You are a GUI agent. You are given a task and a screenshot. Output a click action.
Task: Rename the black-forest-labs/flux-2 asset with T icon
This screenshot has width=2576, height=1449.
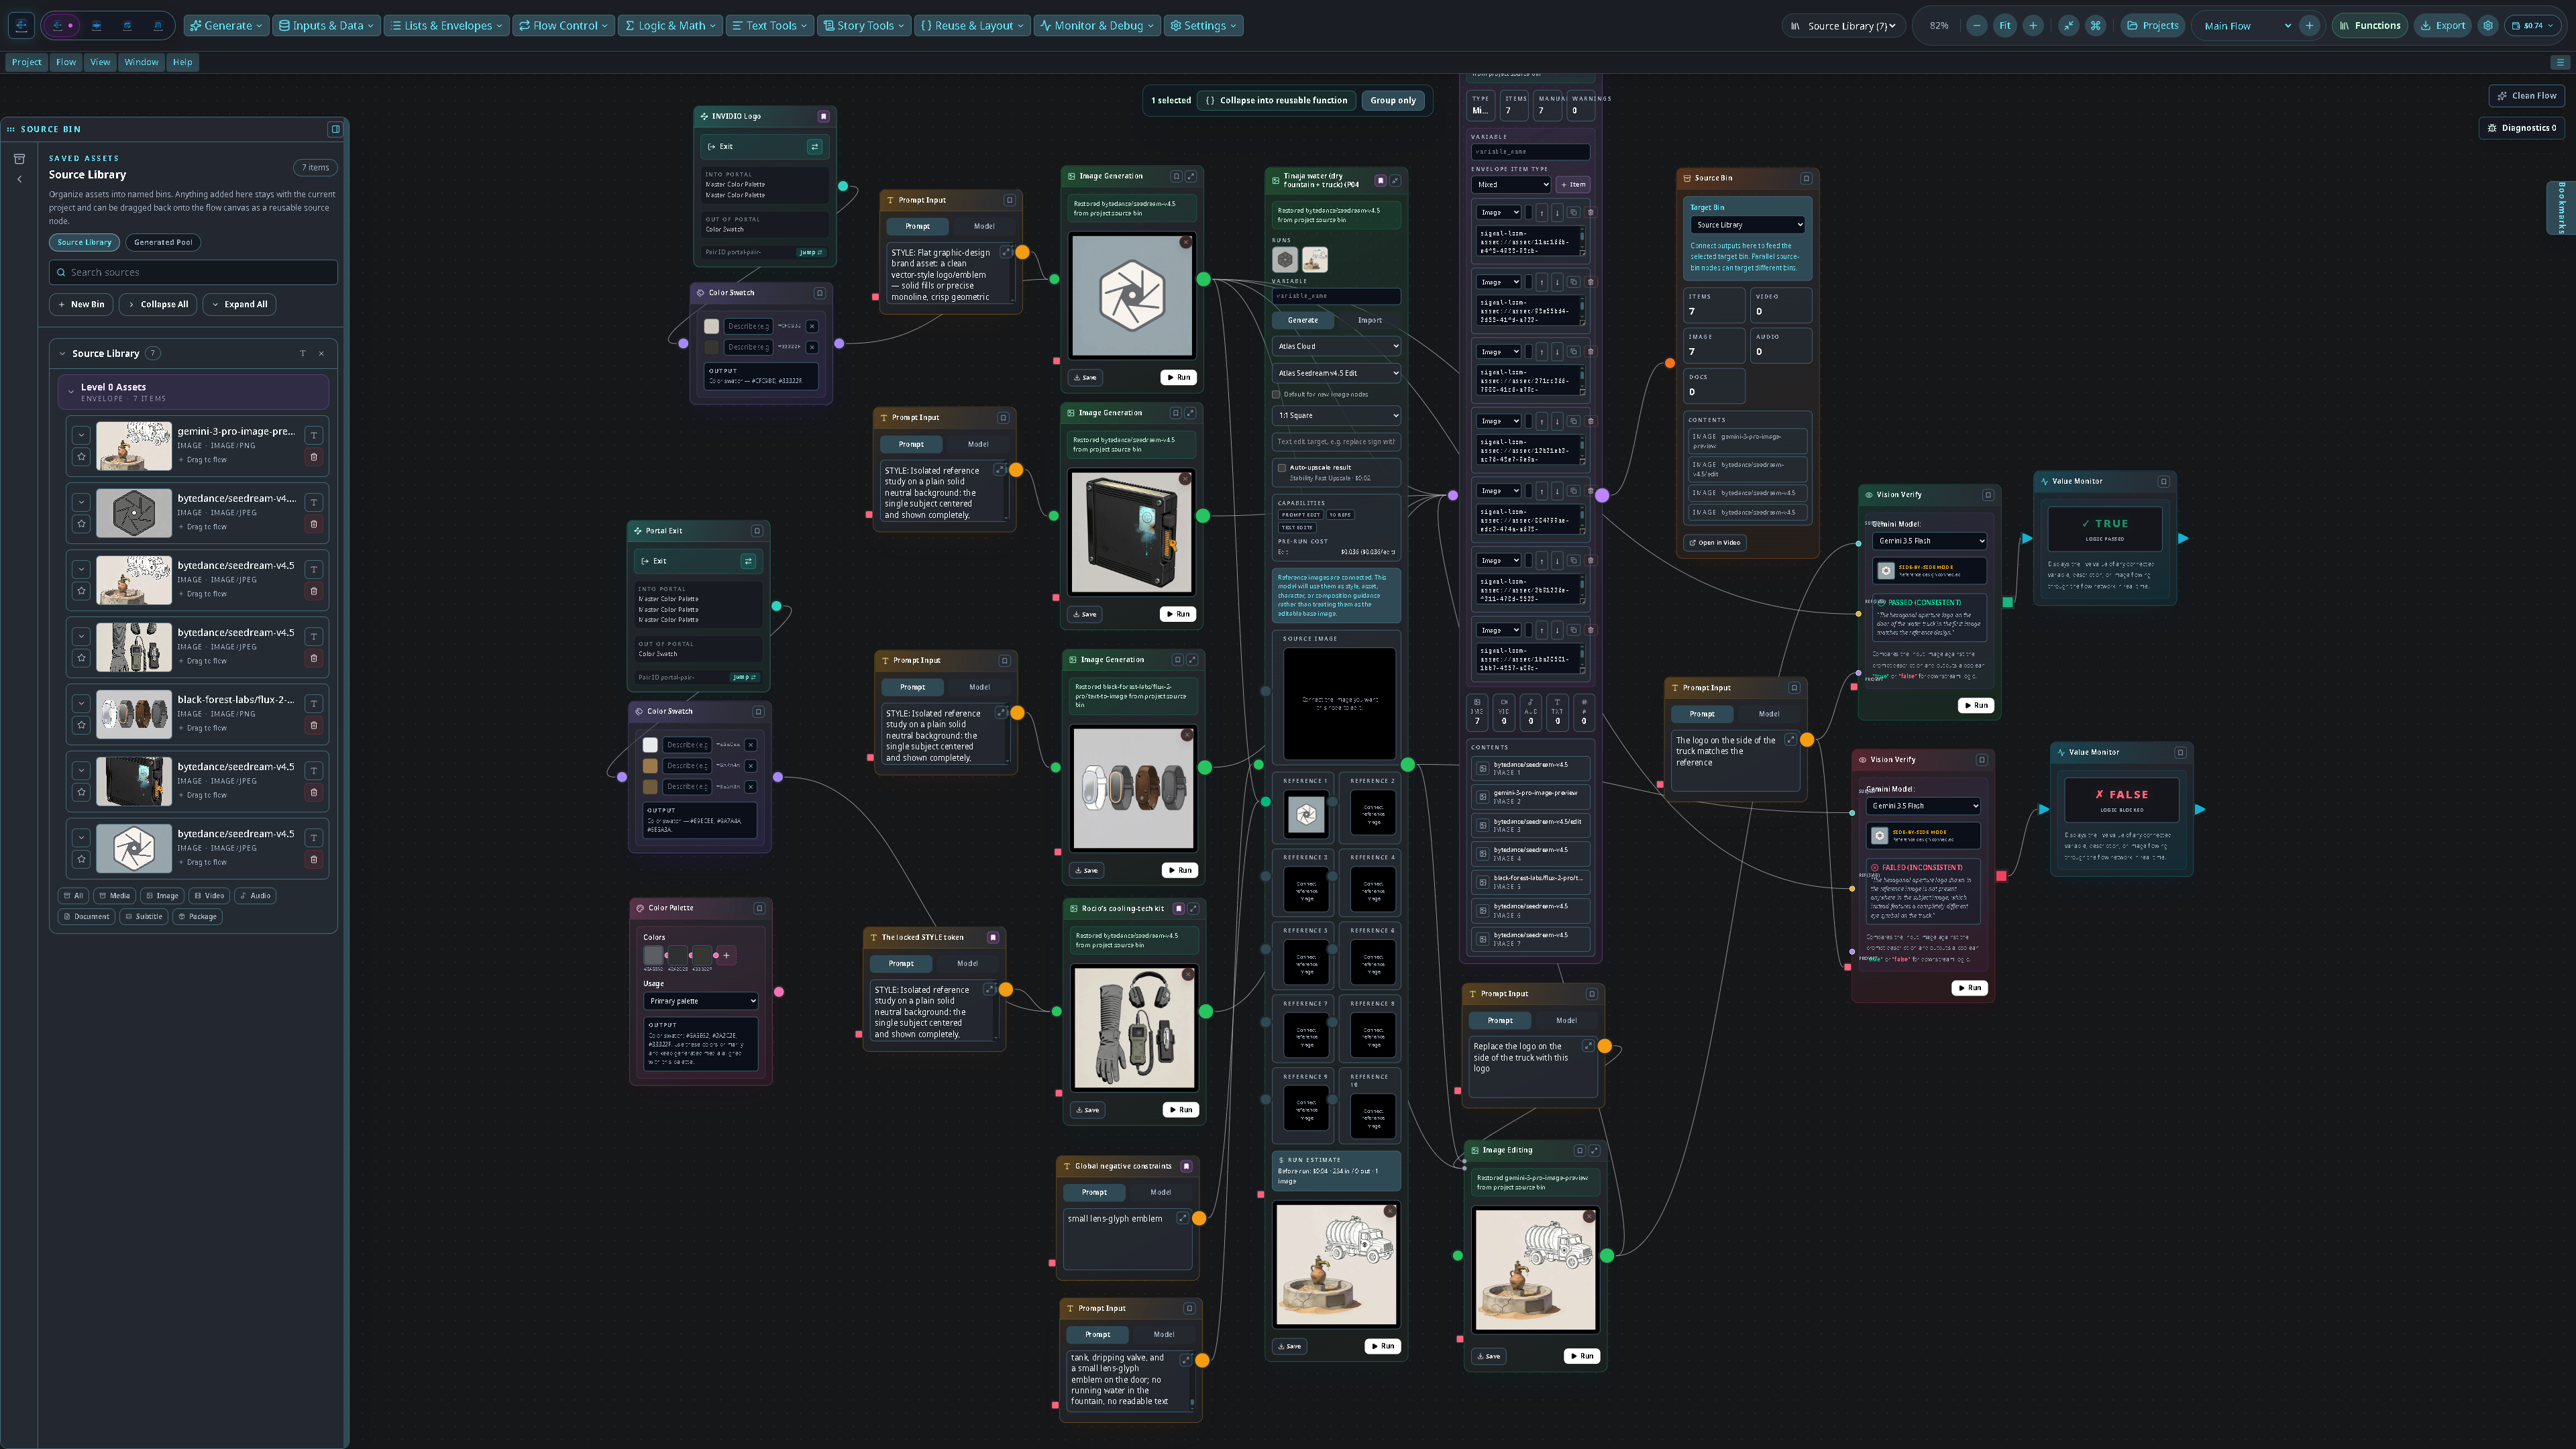[314, 703]
